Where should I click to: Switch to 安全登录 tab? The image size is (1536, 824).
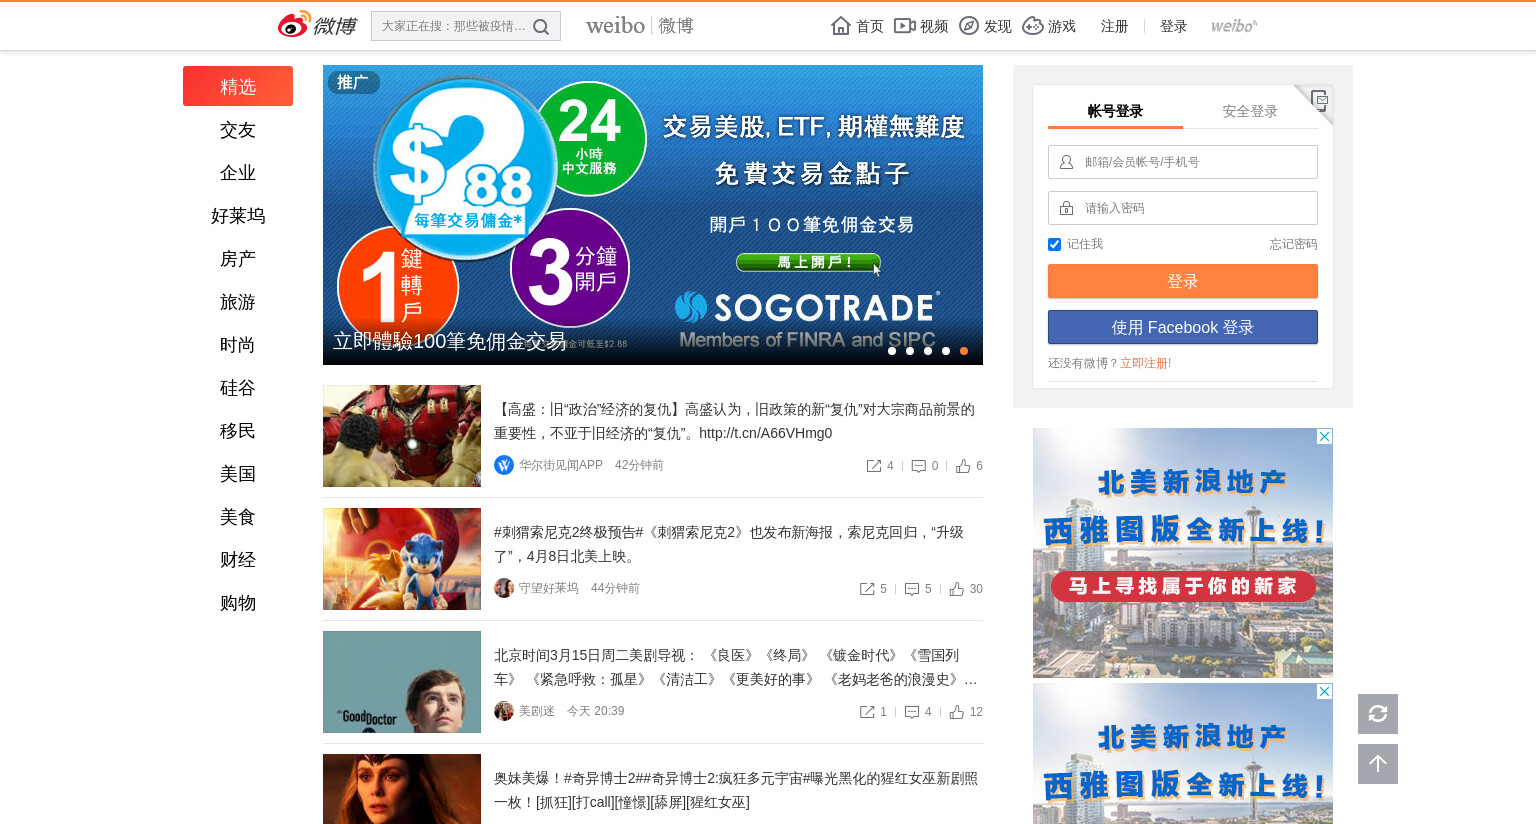[x=1250, y=111]
